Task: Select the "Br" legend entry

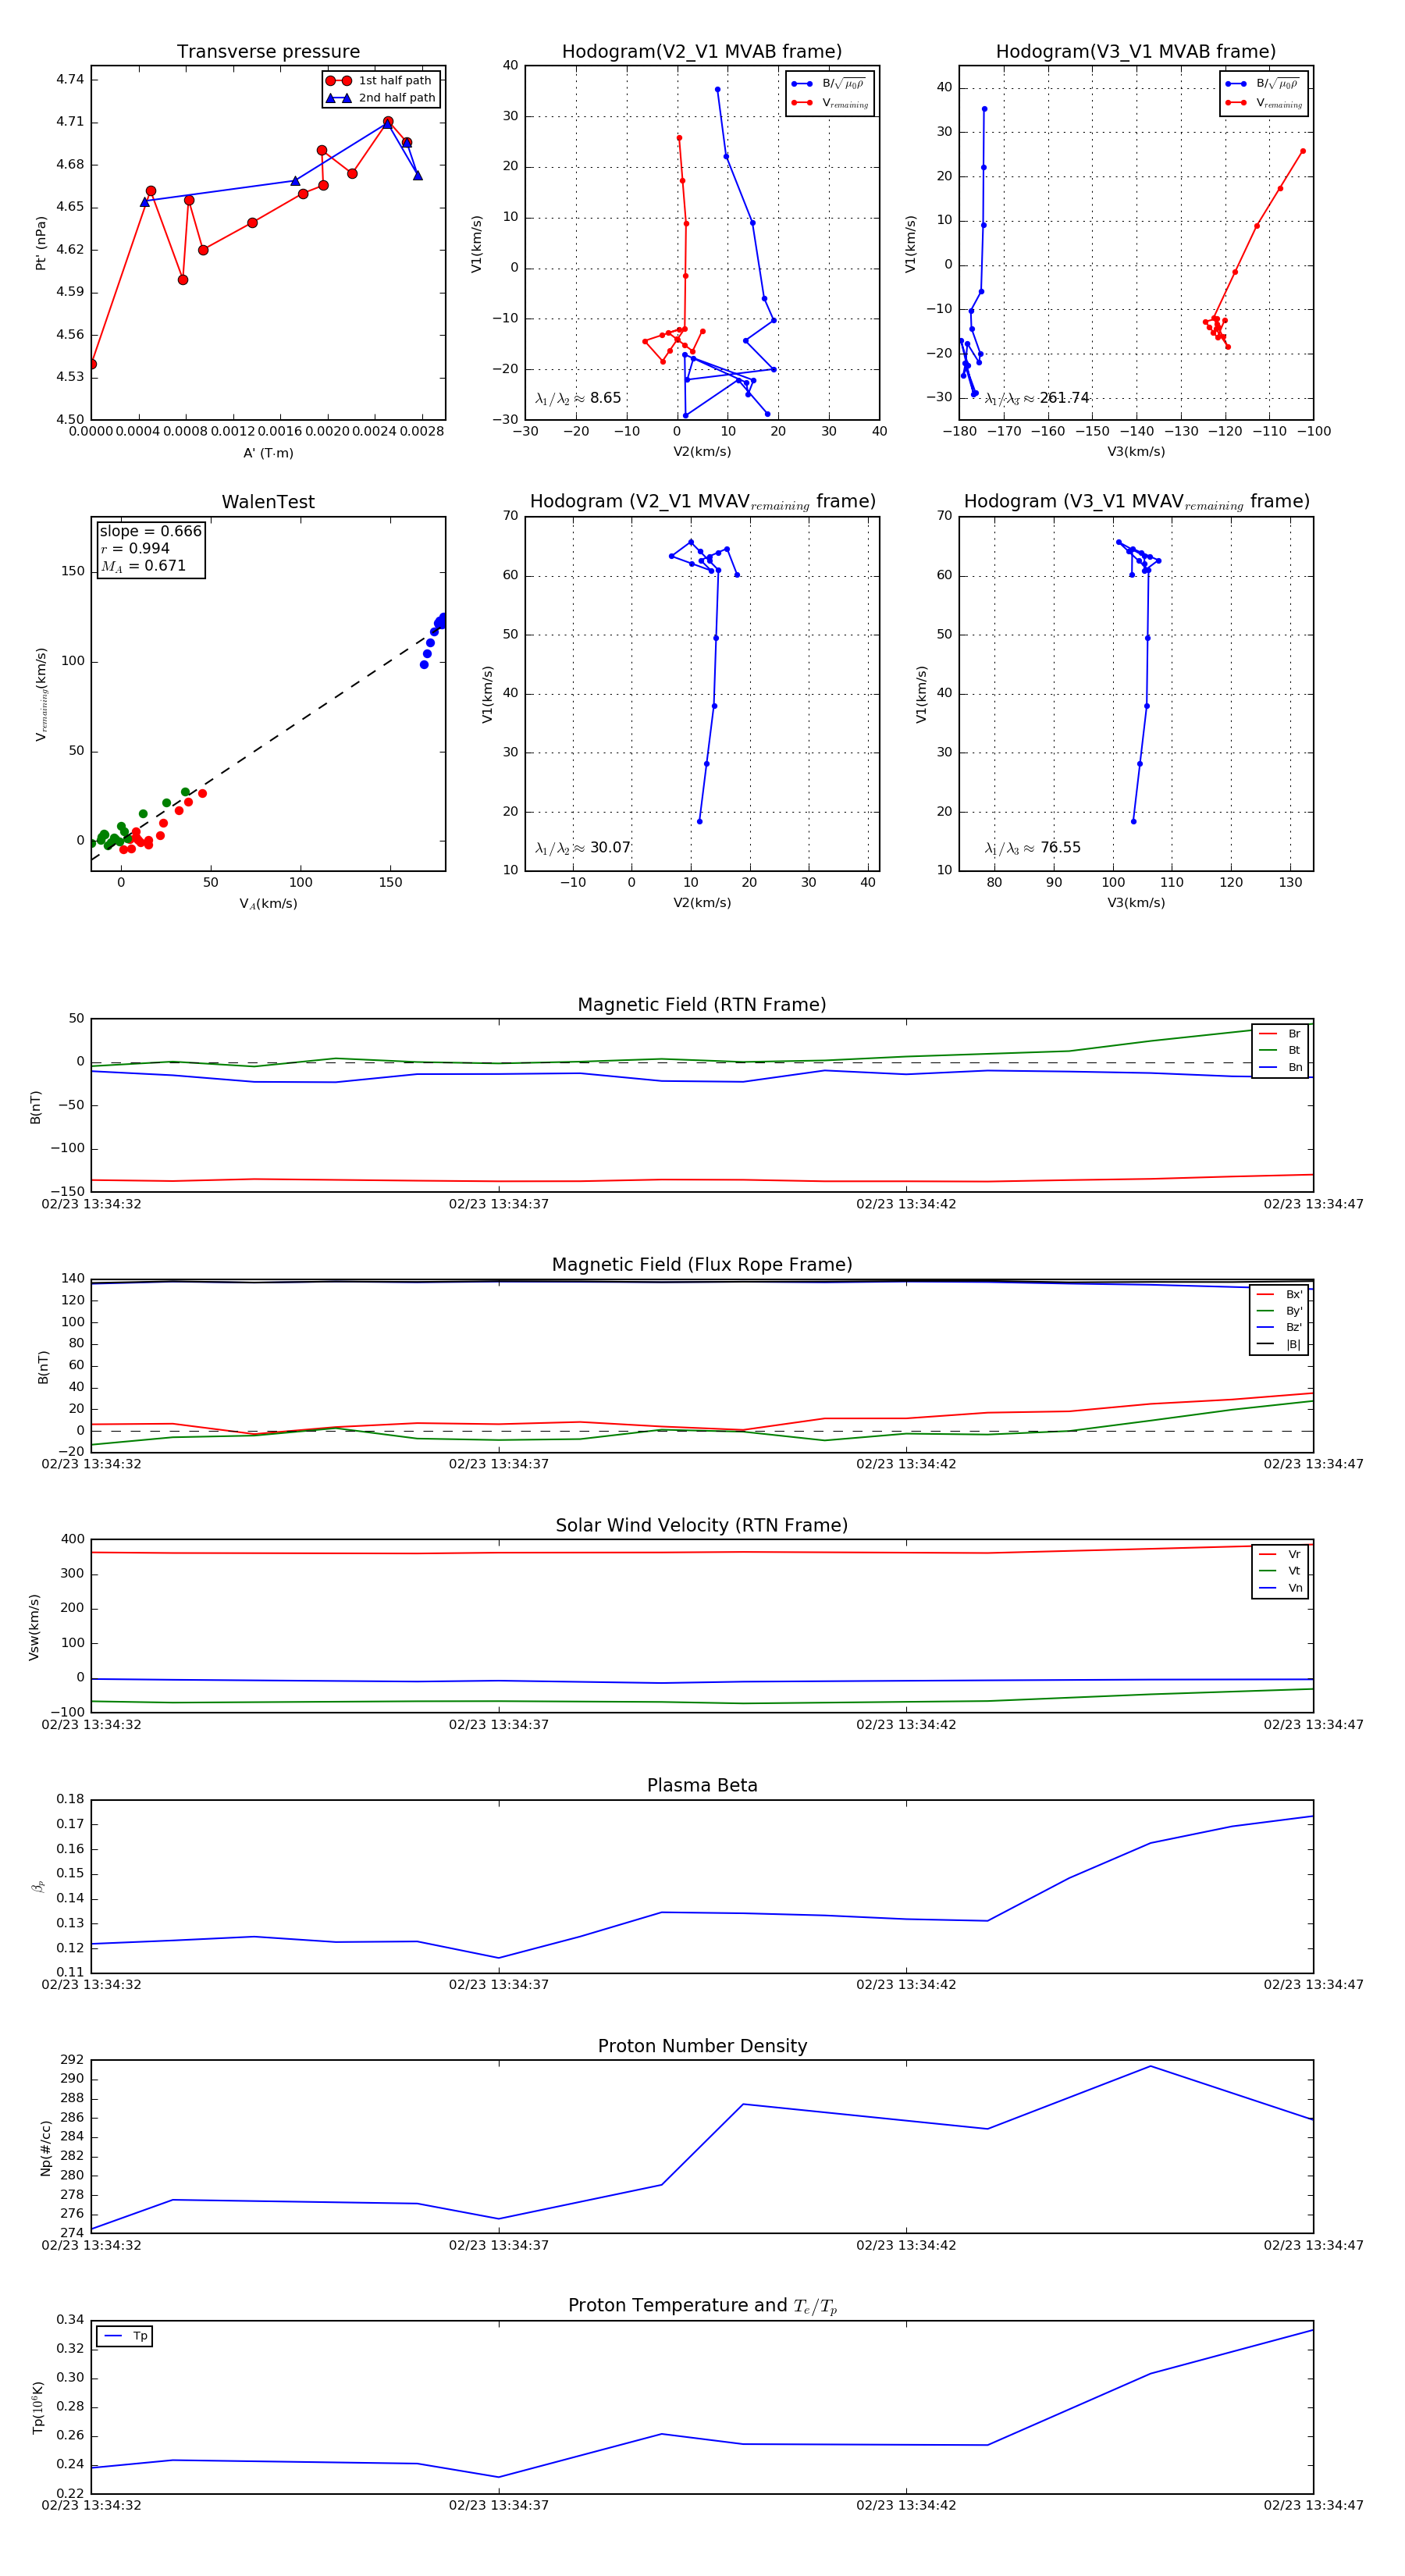Action: (1280, 1034)
